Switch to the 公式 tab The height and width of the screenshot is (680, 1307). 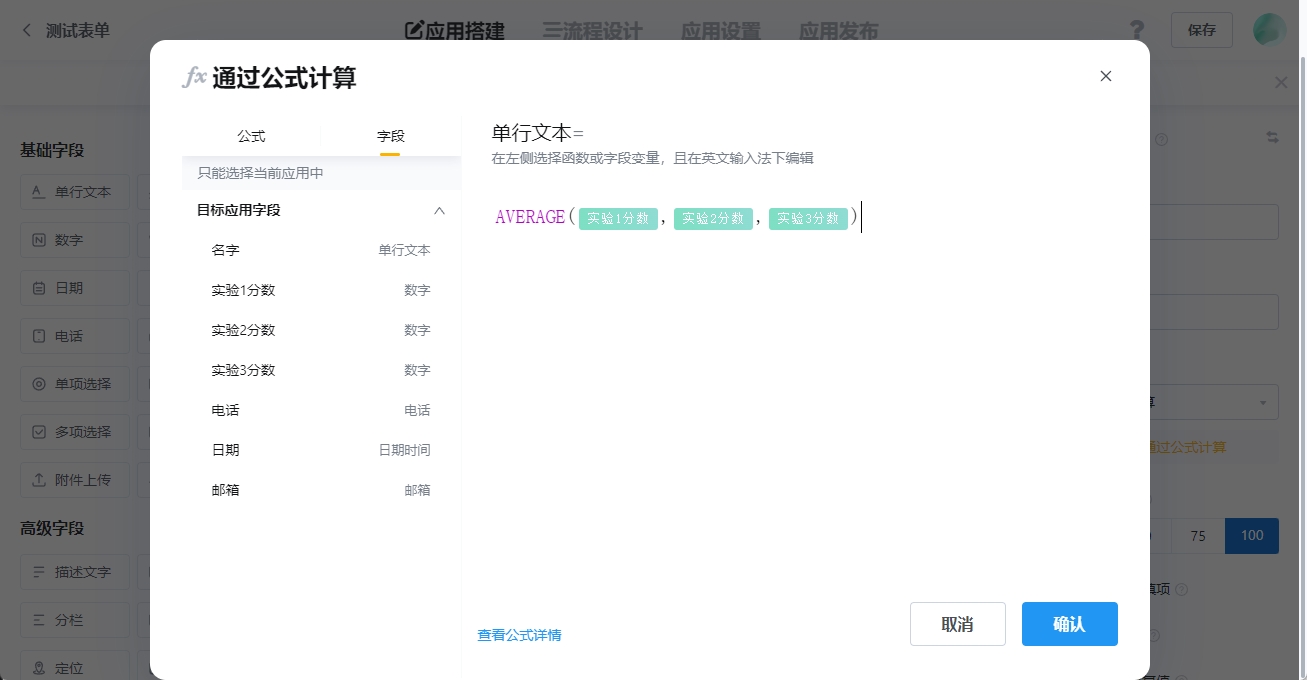click(x=251, y=136)
